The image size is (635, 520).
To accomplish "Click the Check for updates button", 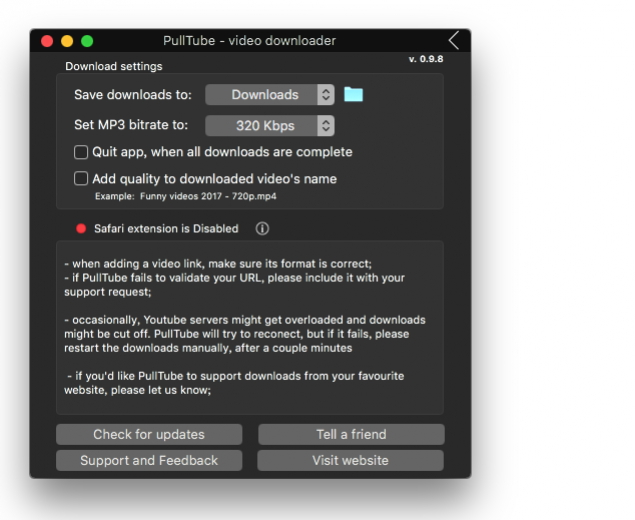I will 149,434.
